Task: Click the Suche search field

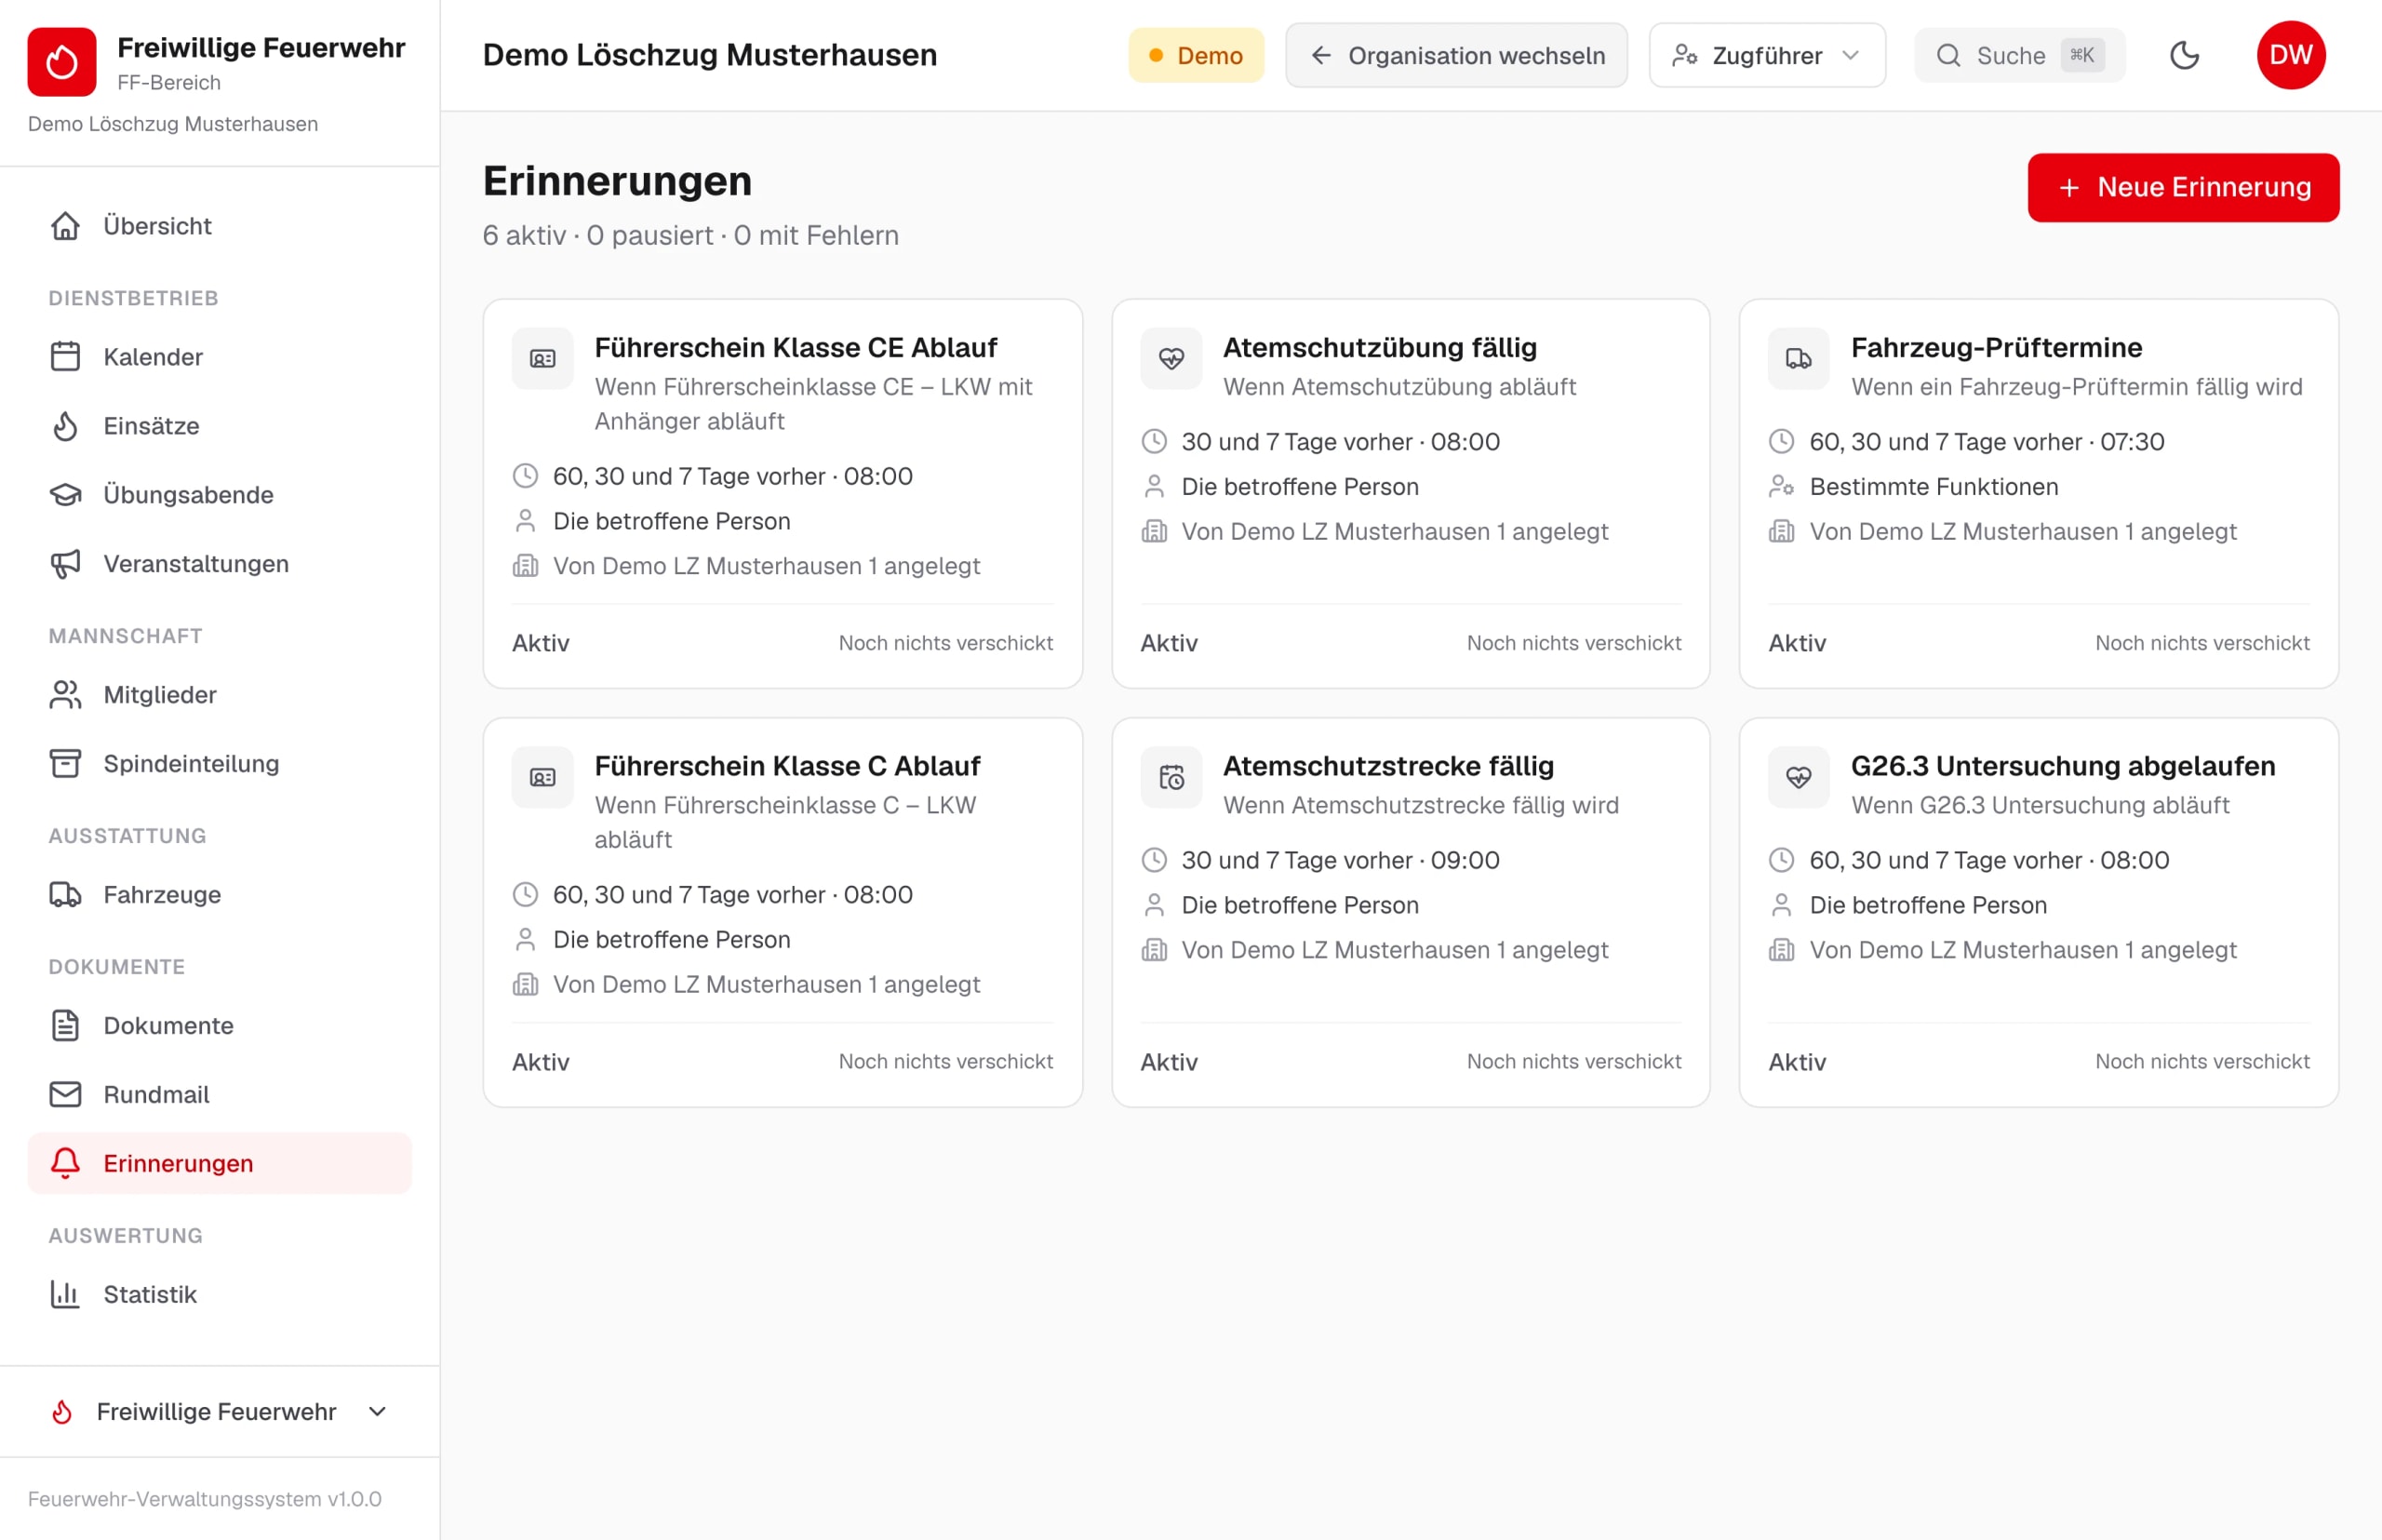Action: coord(2019,56)
